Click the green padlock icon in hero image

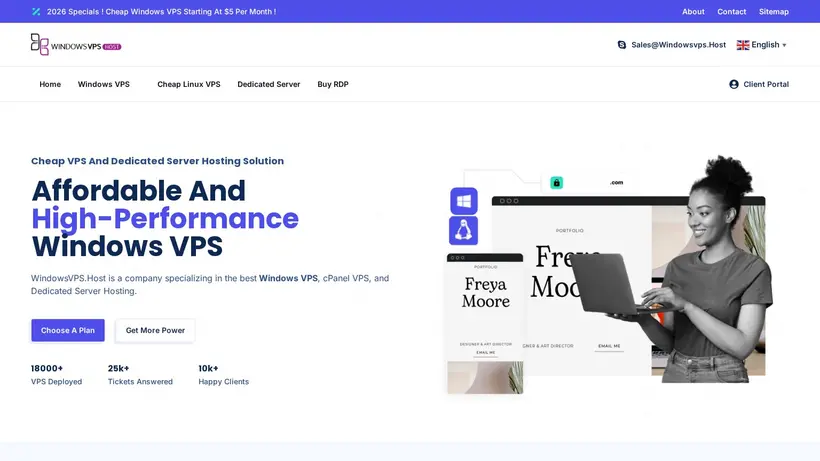coord(556,182)
